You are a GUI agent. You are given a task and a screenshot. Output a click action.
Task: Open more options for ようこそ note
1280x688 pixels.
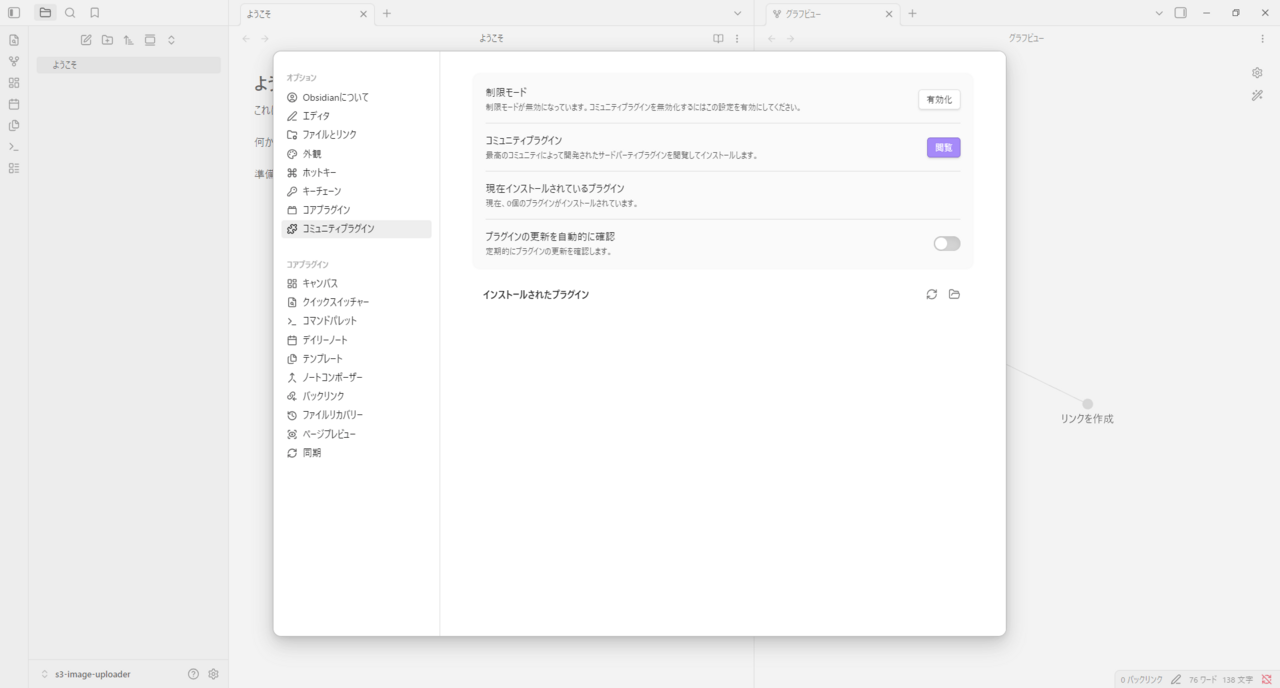point(737,39)
